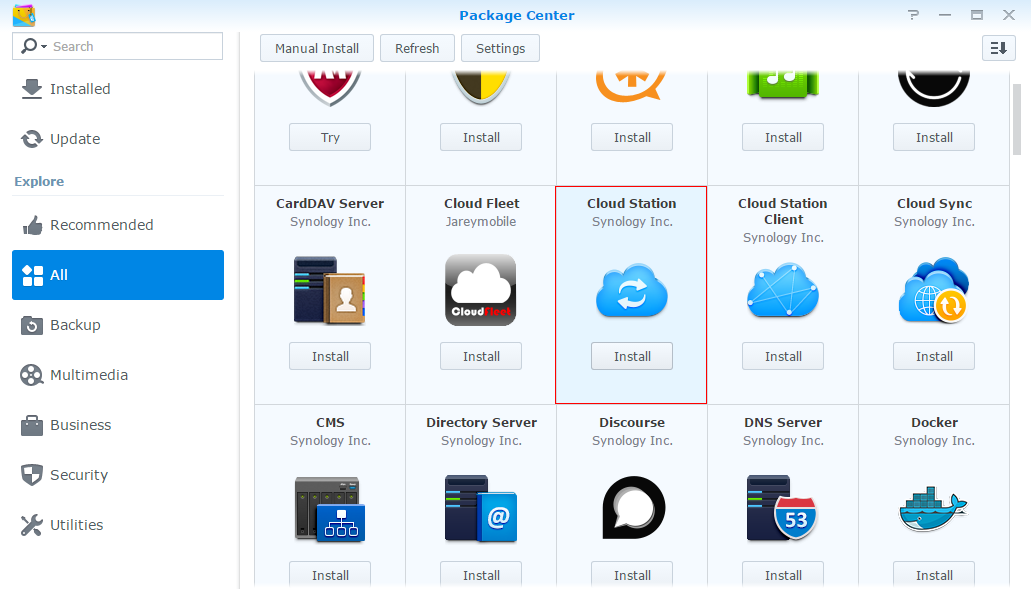Click the Cloud Sync package icon
Screen dimensions: 1031x589
point(934,290)
